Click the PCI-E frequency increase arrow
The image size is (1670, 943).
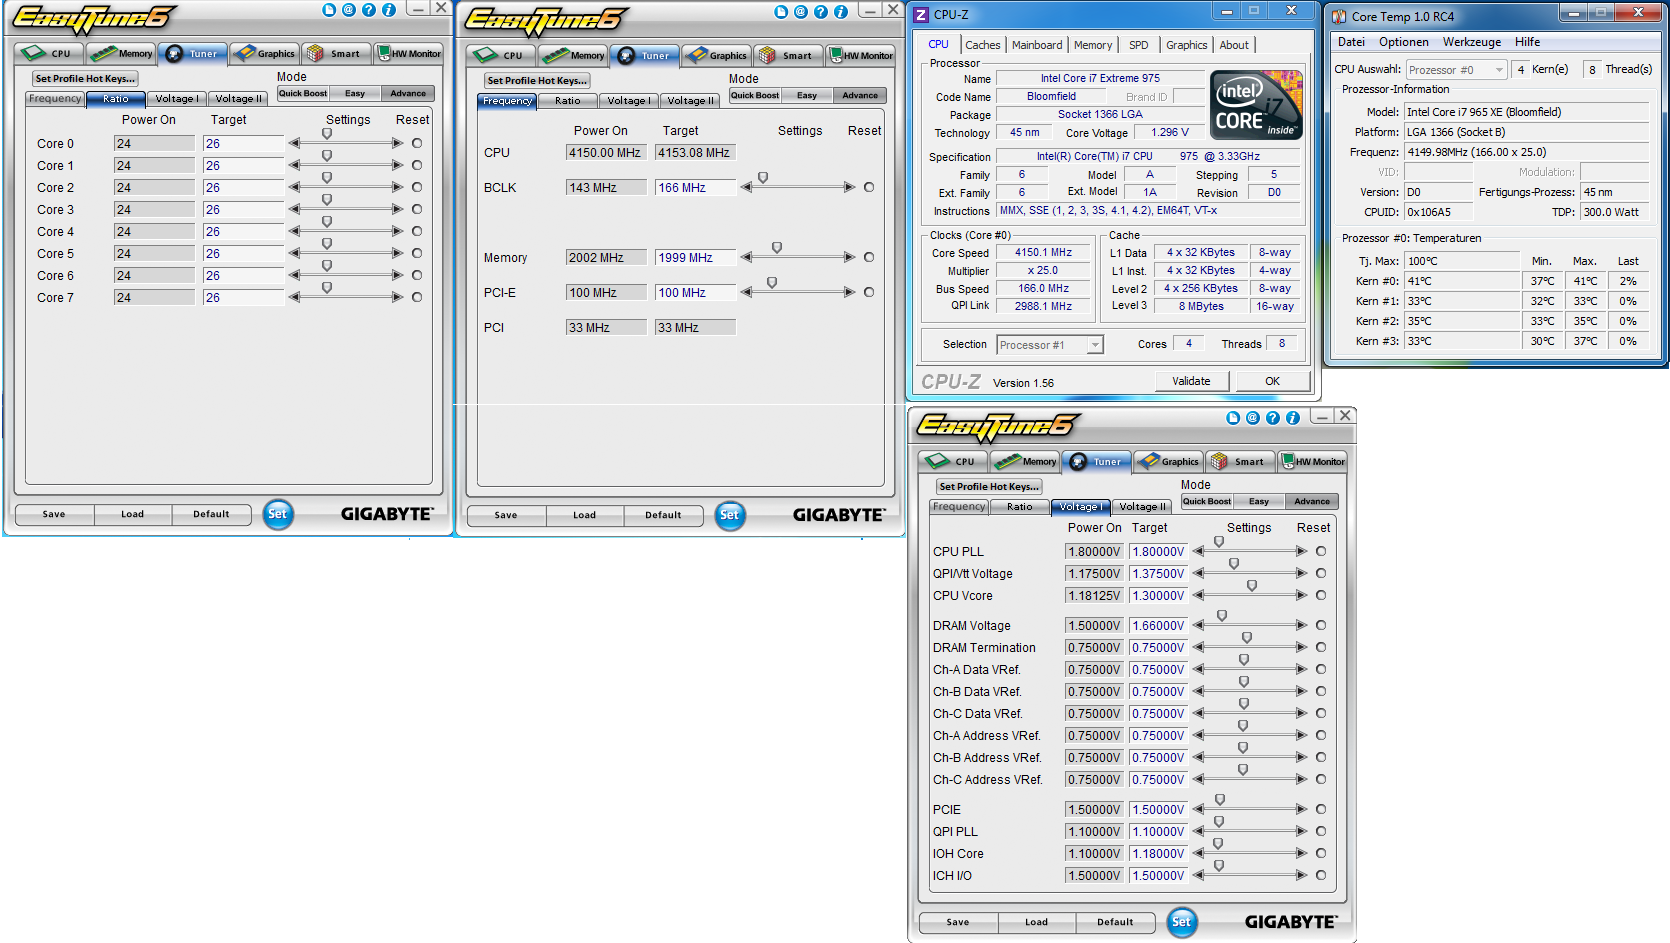(x=849, y=292)
